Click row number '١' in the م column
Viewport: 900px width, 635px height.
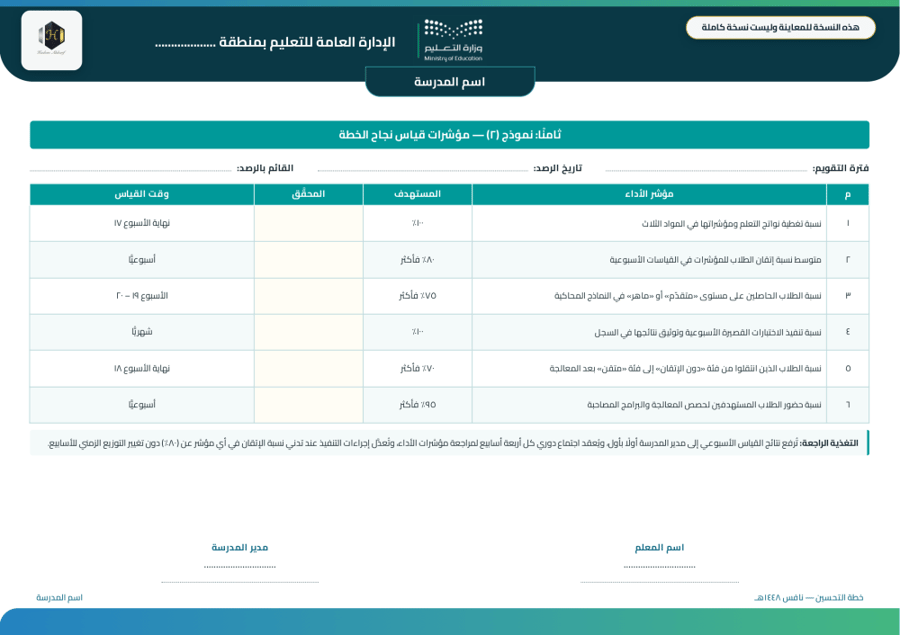pos(848,223)
